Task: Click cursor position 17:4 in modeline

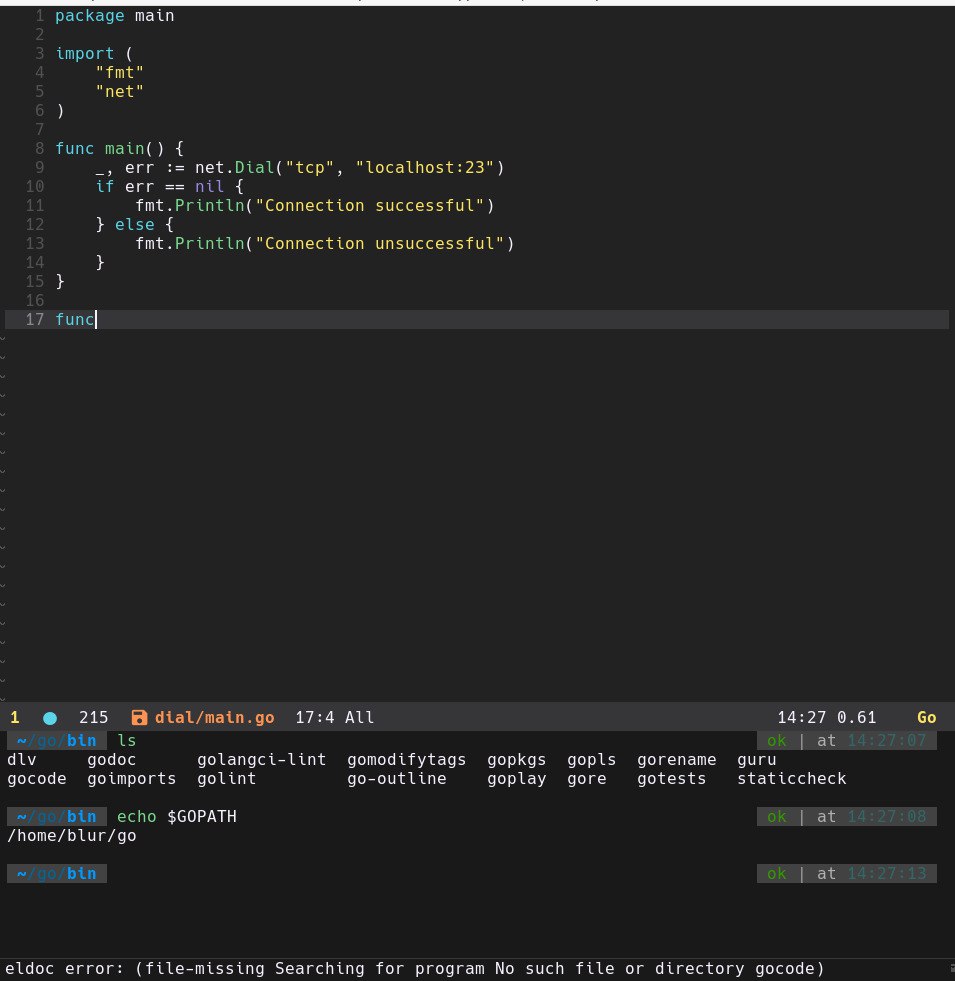Action: pyautogui.click(x=315, y=718)
